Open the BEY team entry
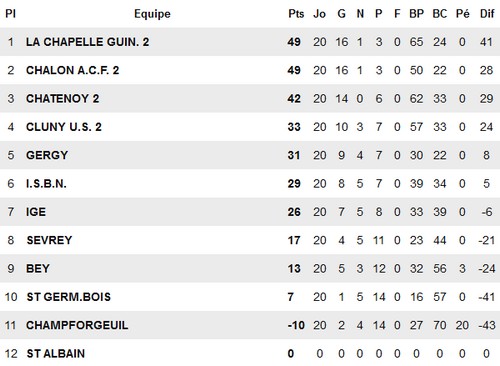 coord(38,269)
